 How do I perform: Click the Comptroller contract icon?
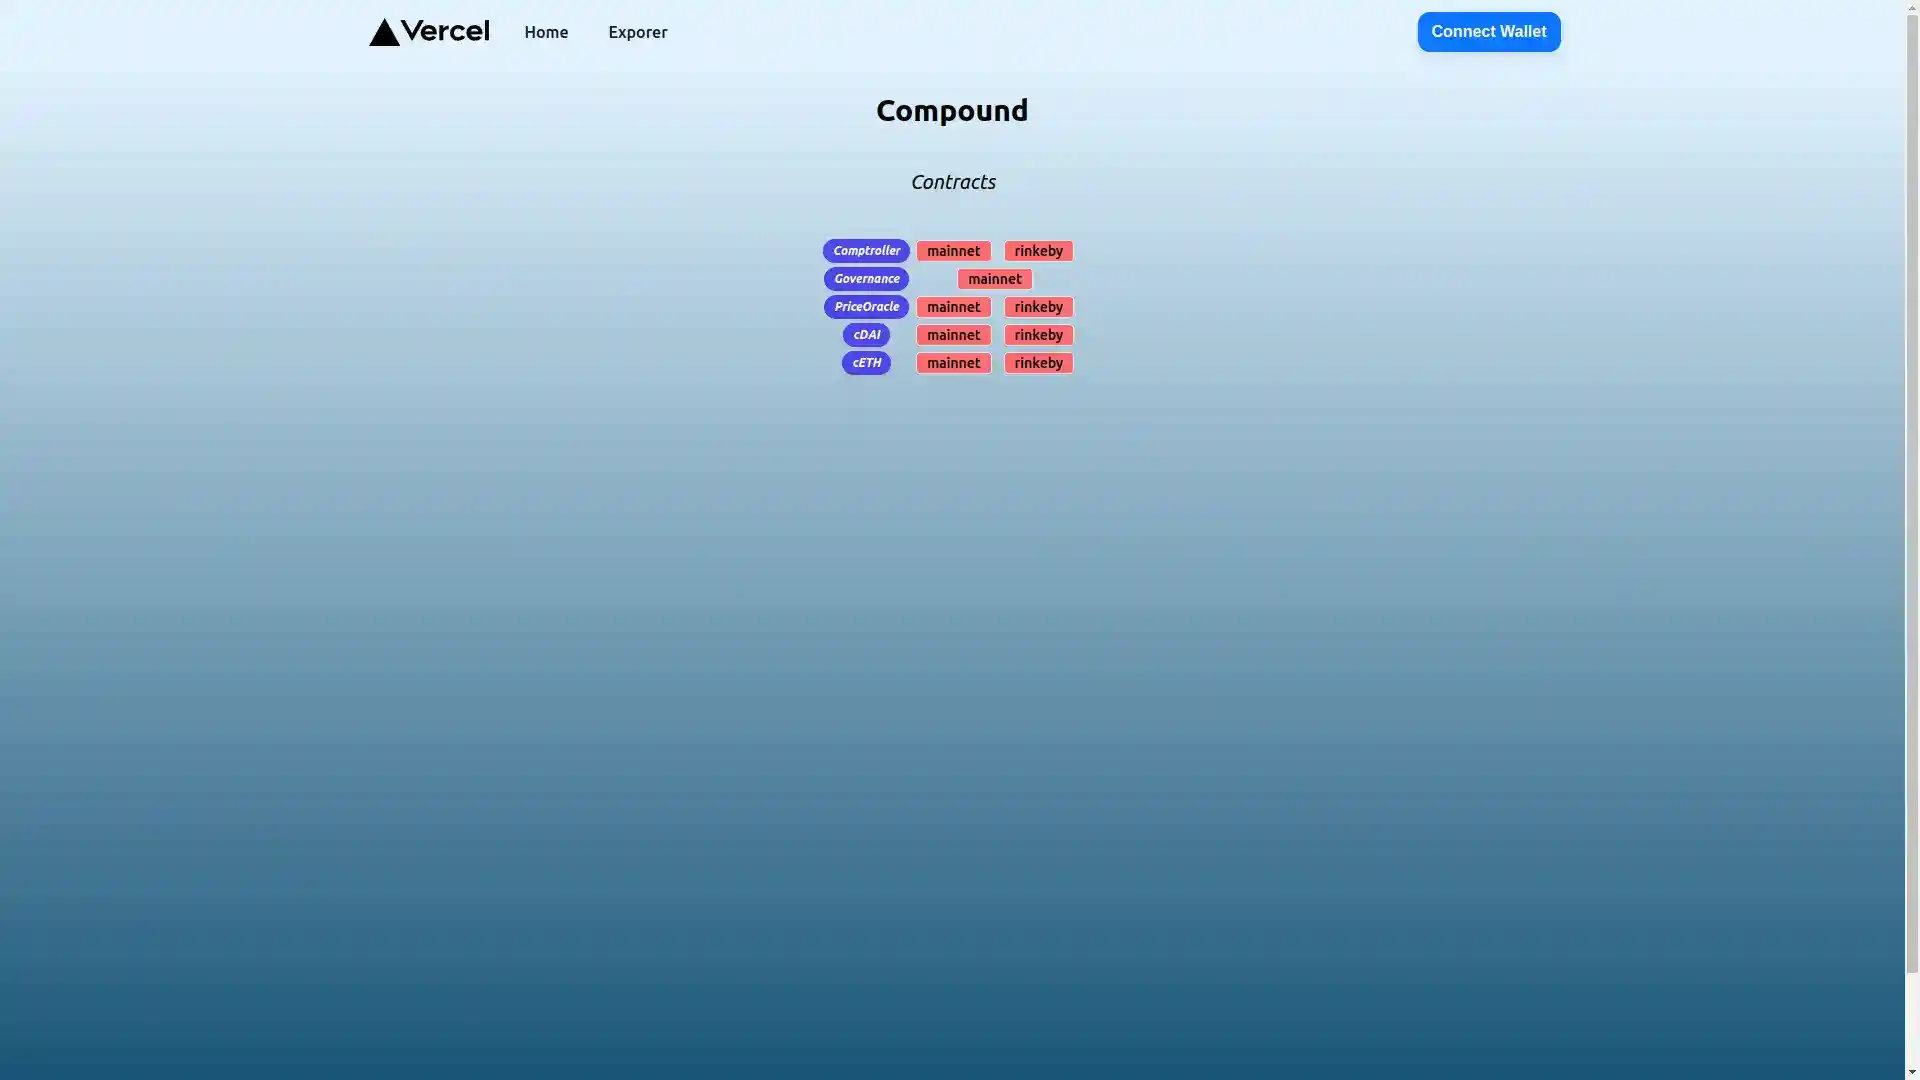pyautogui.click(x=866, y=251)
